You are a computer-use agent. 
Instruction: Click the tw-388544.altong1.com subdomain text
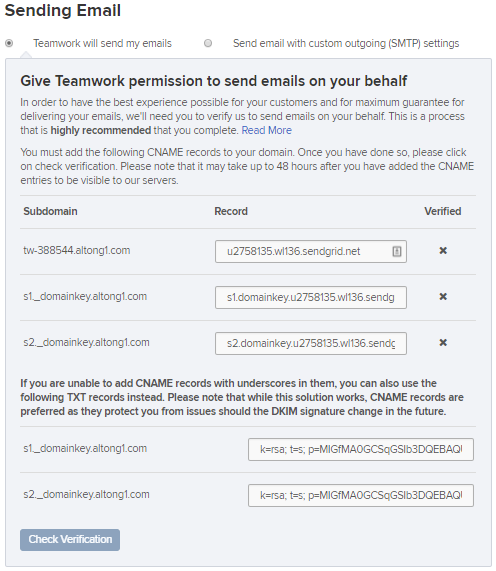point(76,251)
